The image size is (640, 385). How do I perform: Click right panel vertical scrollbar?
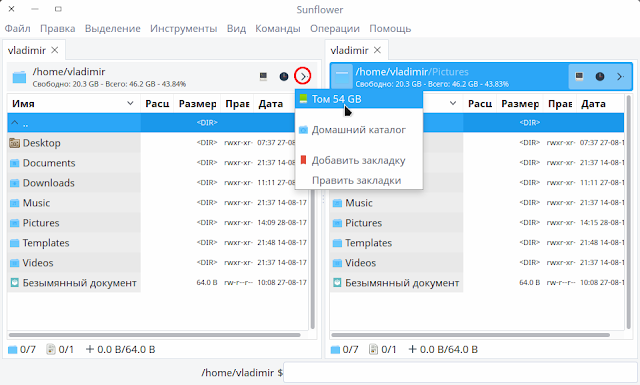click(629, 212)
